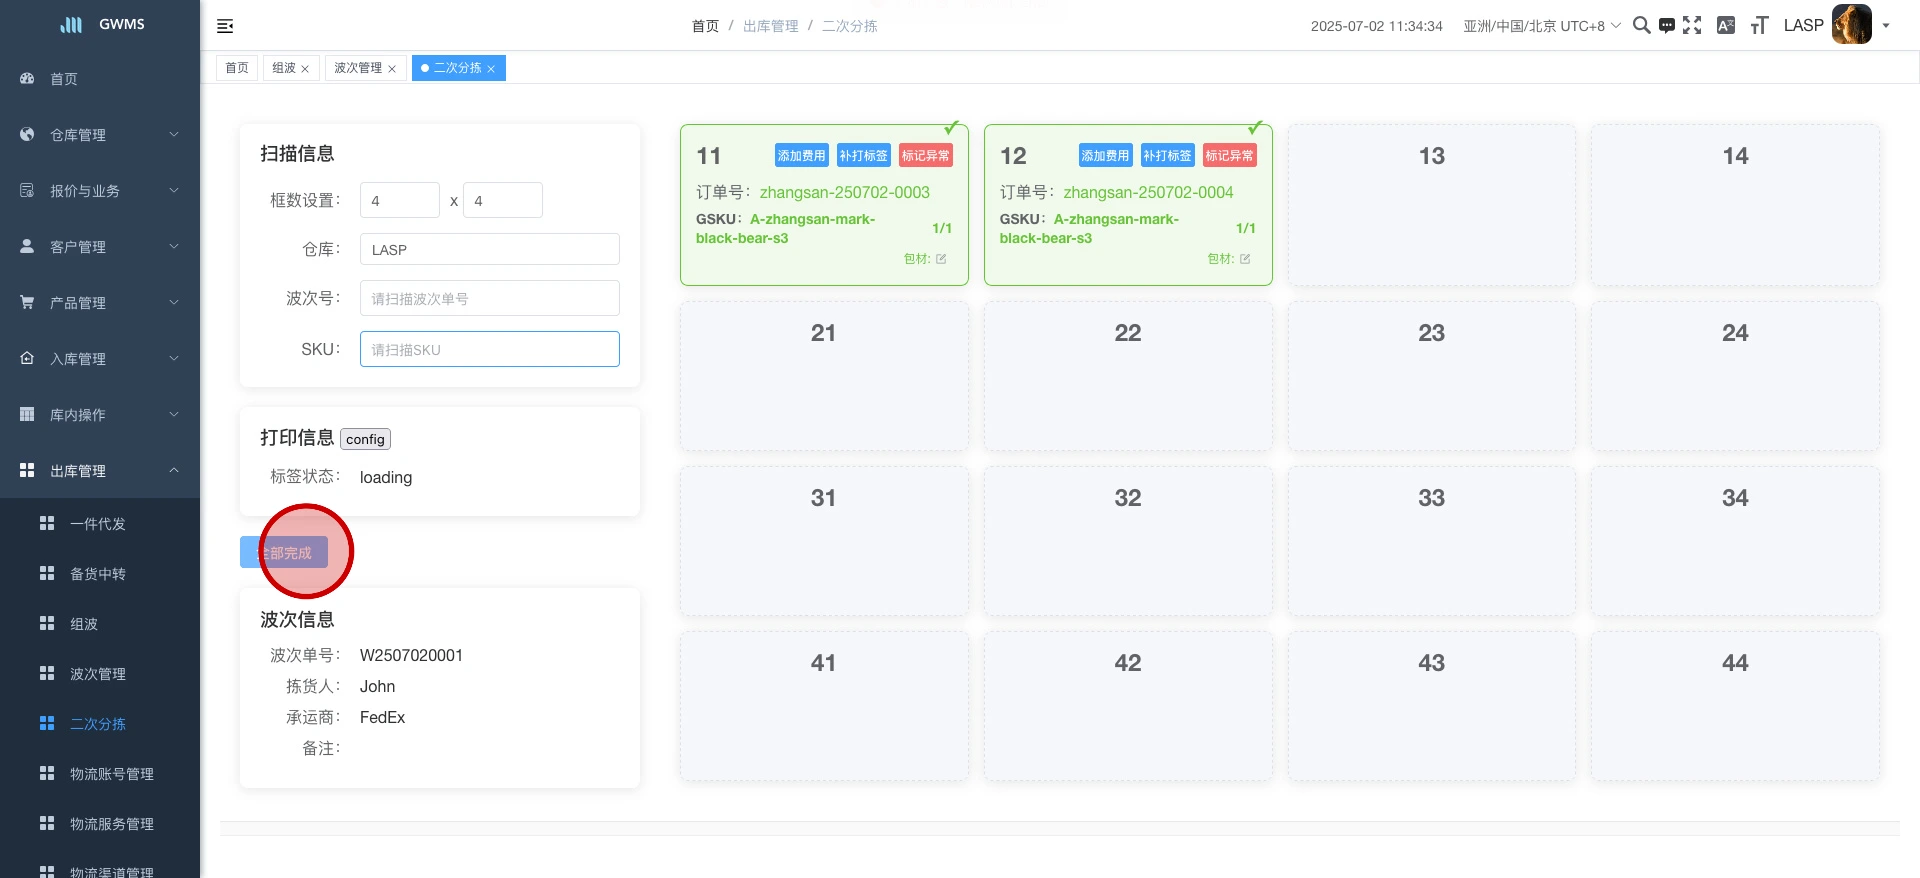
Task: Focus the 波次号 scan input field
Action: coord(489,298)
